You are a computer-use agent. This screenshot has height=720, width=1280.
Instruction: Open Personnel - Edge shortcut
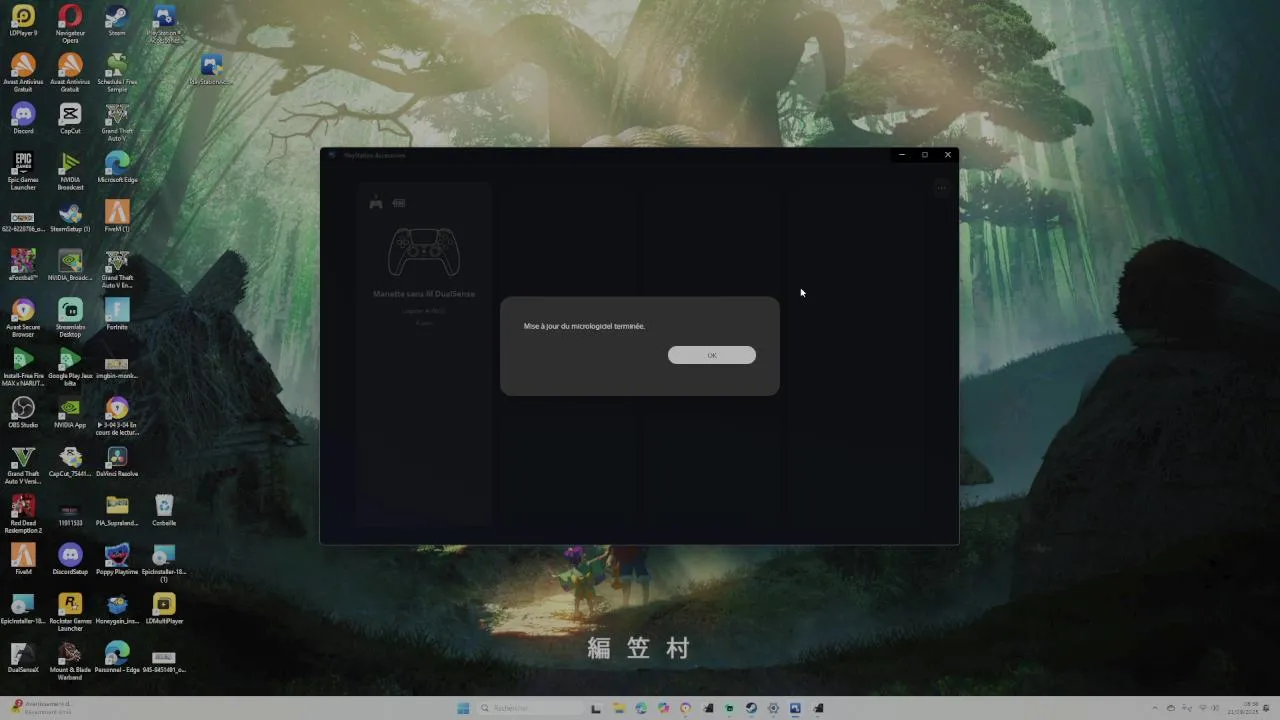(117, 658)
